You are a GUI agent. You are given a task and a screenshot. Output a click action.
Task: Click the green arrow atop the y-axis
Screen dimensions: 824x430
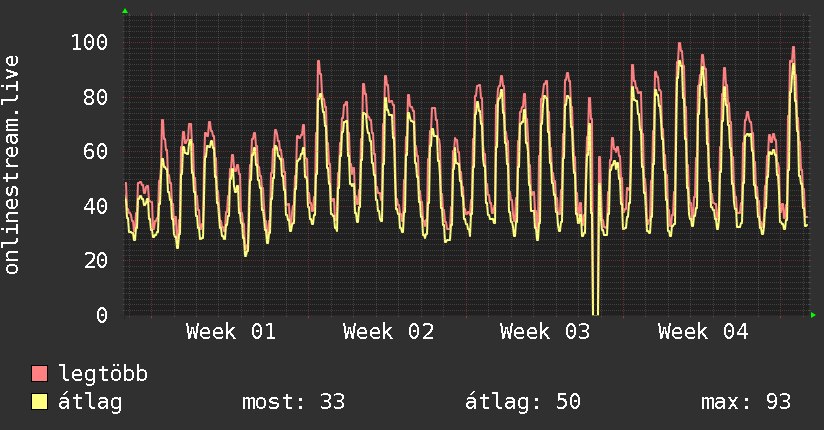[x=125, y=11]
